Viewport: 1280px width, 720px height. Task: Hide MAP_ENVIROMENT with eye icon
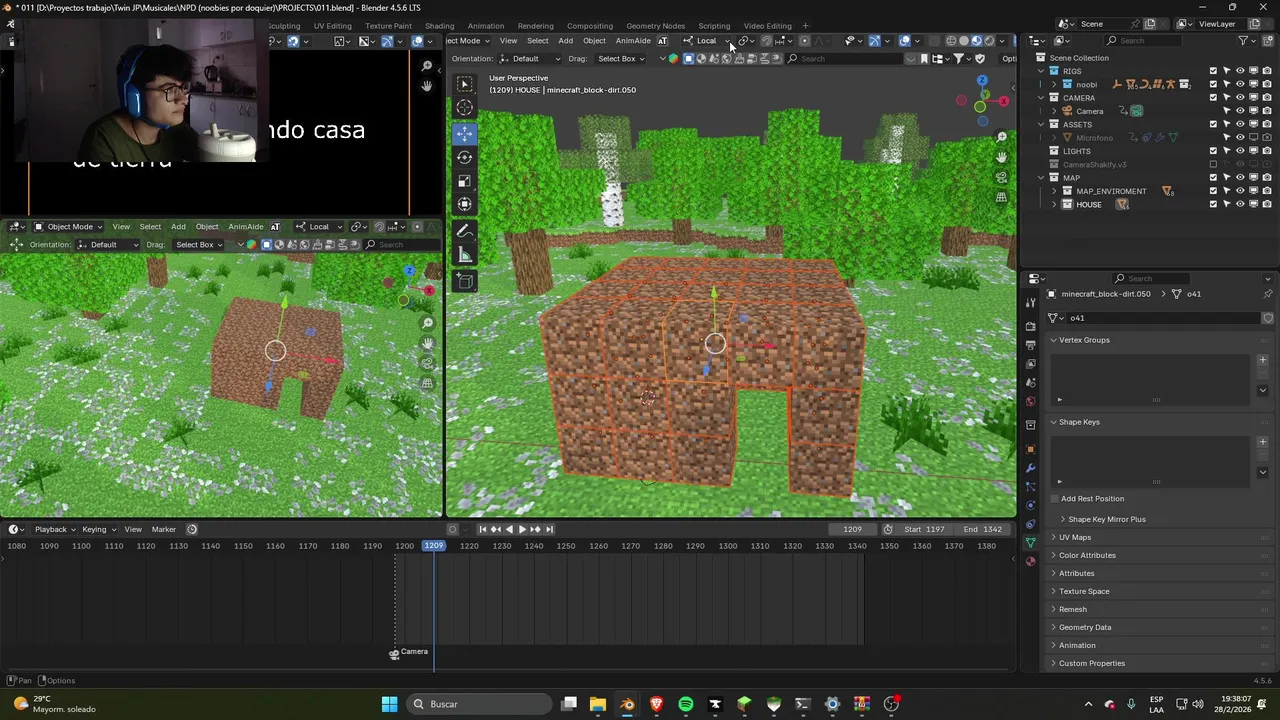pos(1240,191)
